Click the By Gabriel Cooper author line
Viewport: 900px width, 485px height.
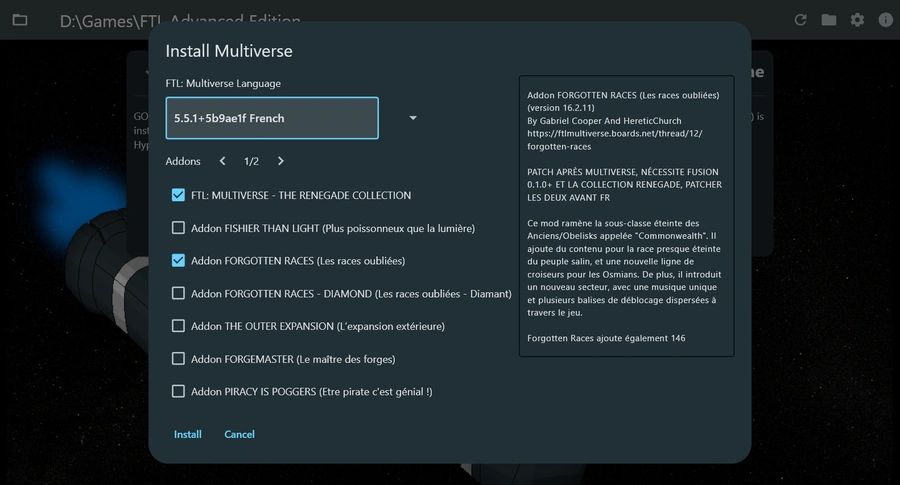[x=604, y=121]
